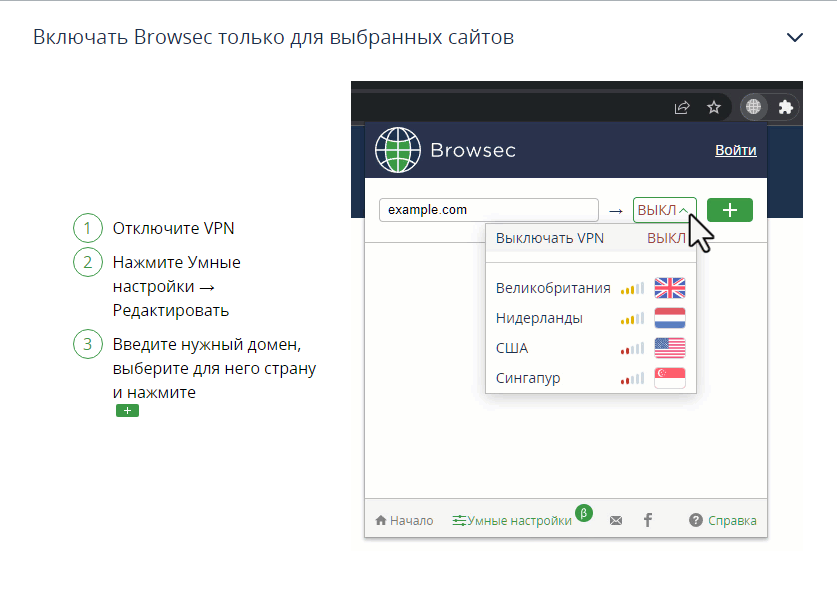Click signal bars next to Великобритания

[633, 289]
